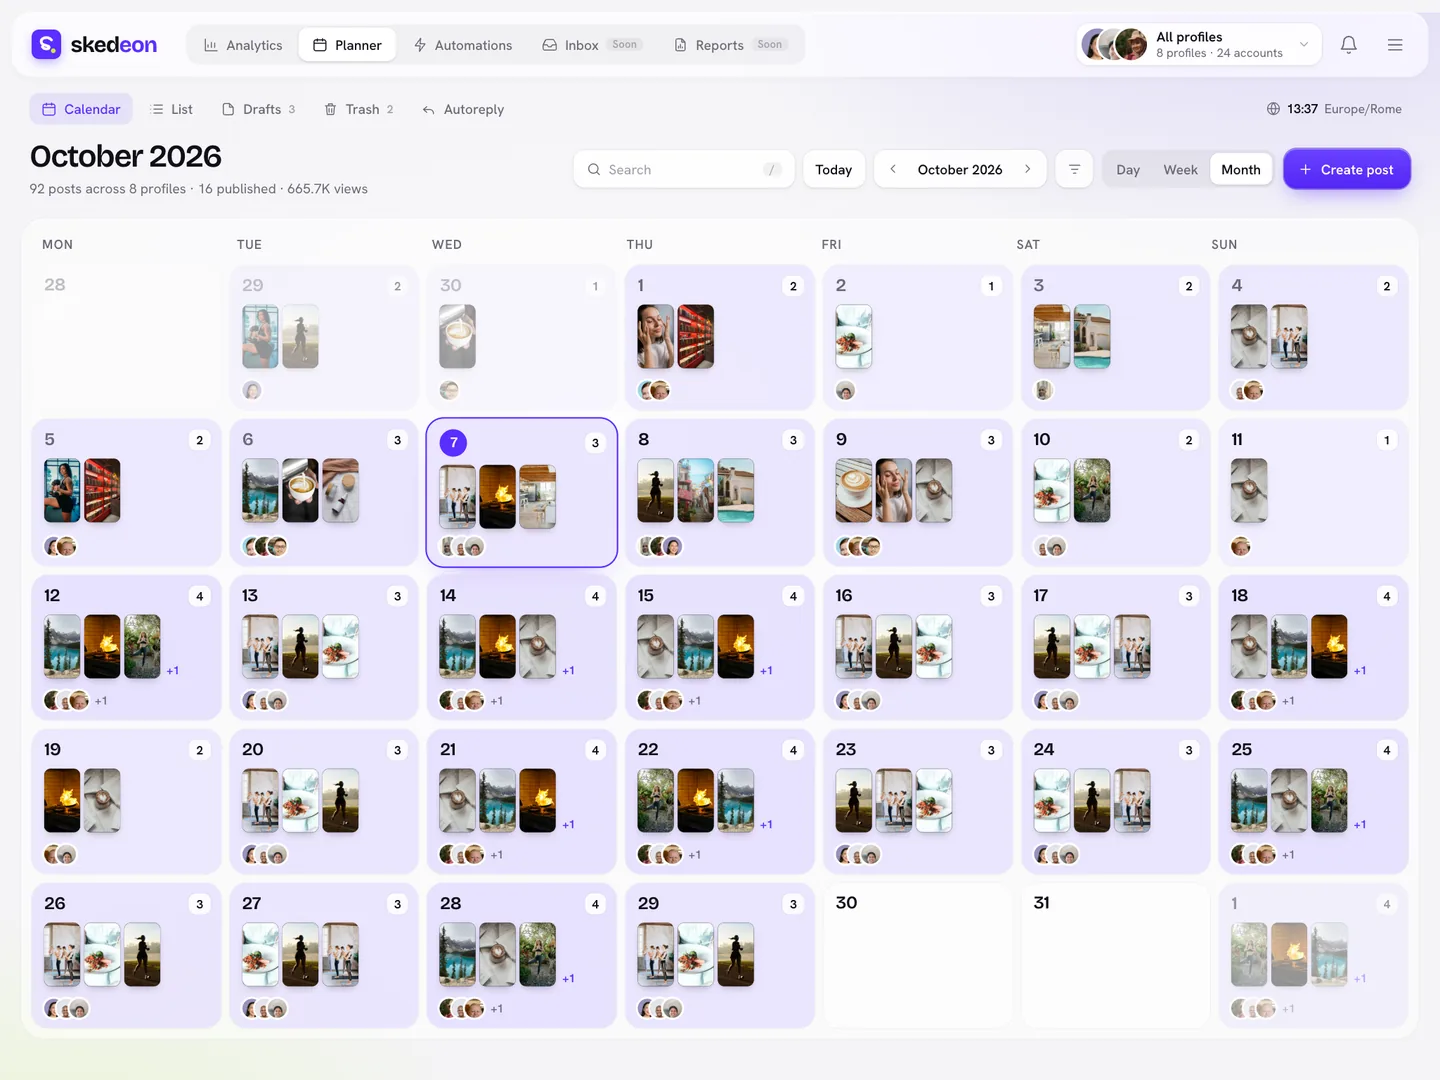Show +1 more profiles on October 21
This screenshot has width=1440, height=1080.
click(x=497, y=855)
